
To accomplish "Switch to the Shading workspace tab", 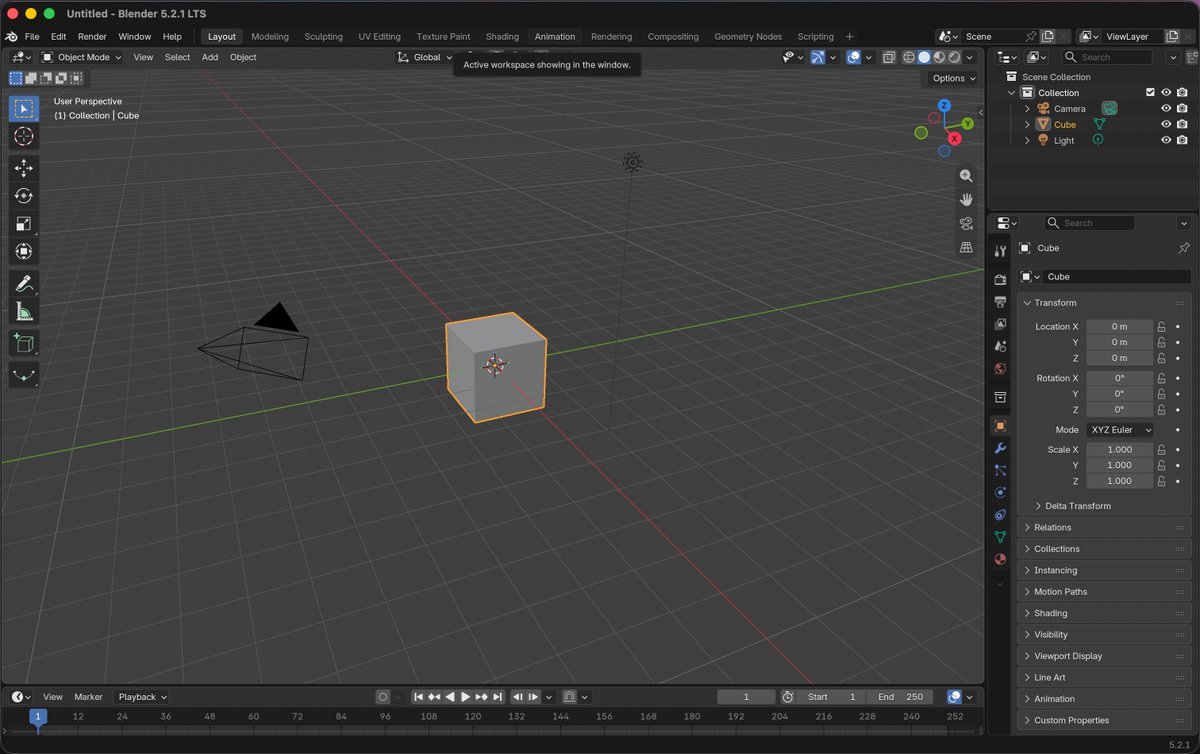I will 502,37.
